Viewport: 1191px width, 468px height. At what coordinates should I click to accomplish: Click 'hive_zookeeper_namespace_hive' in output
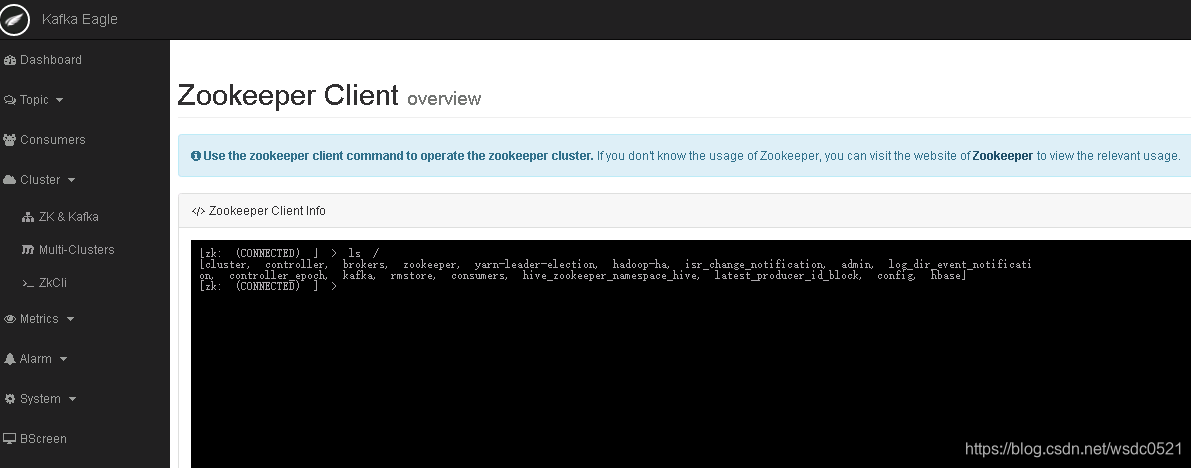click(610, 275)
